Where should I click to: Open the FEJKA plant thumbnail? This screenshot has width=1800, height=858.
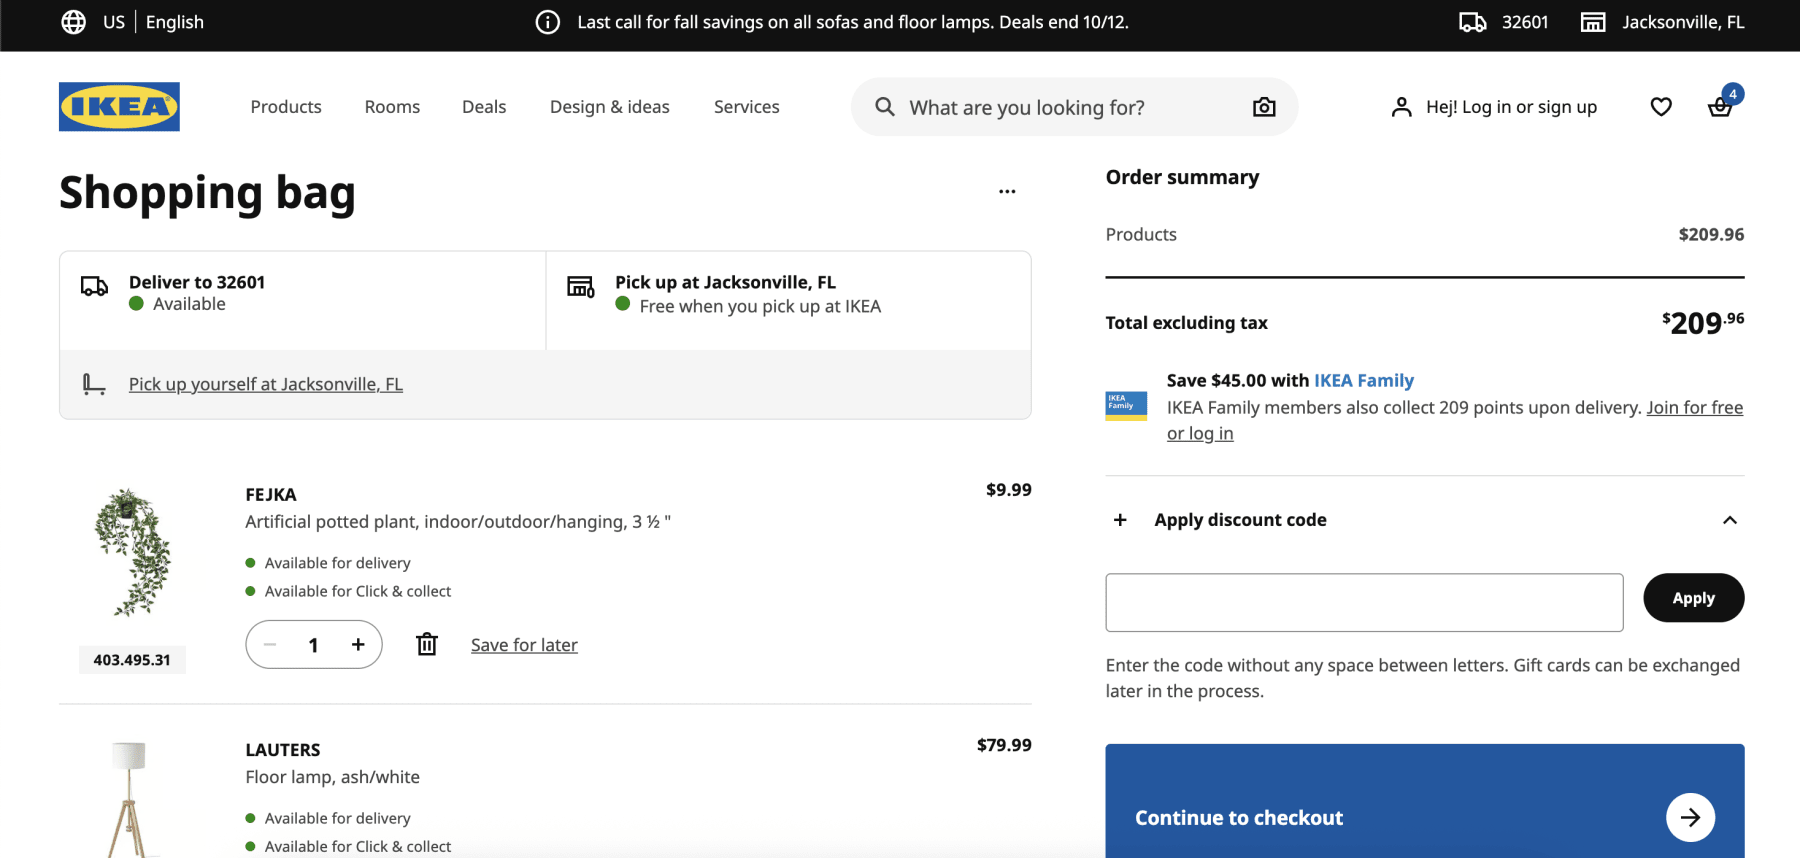132,552
